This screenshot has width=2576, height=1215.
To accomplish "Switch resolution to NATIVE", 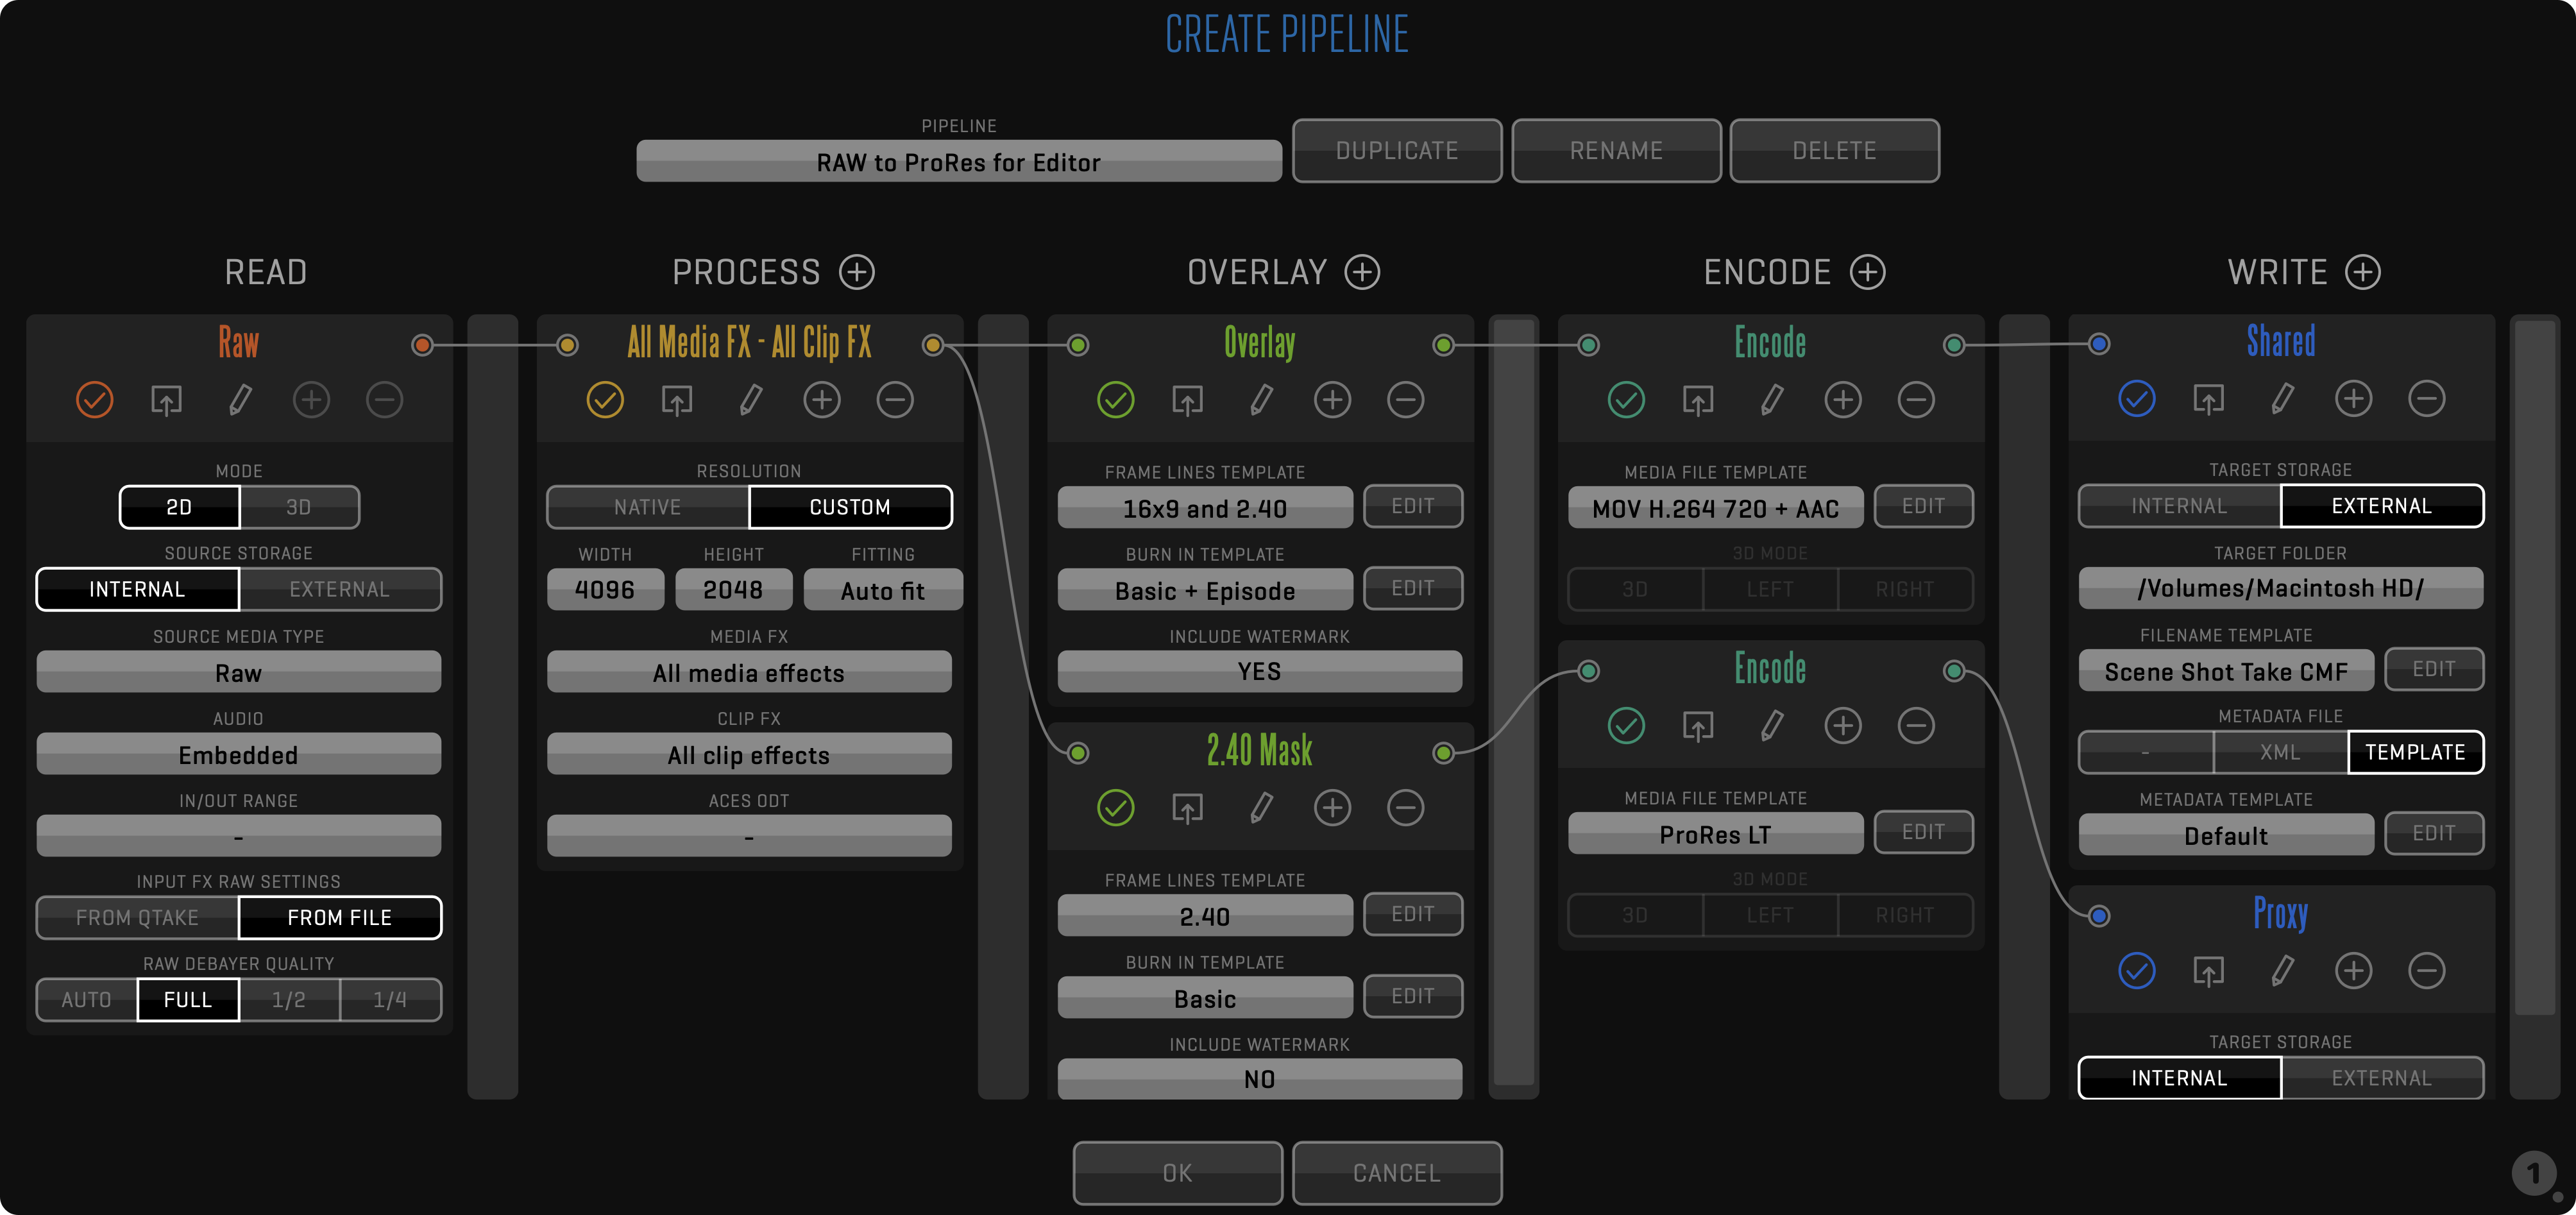I will pyautogui.click(x=647, y=507).
